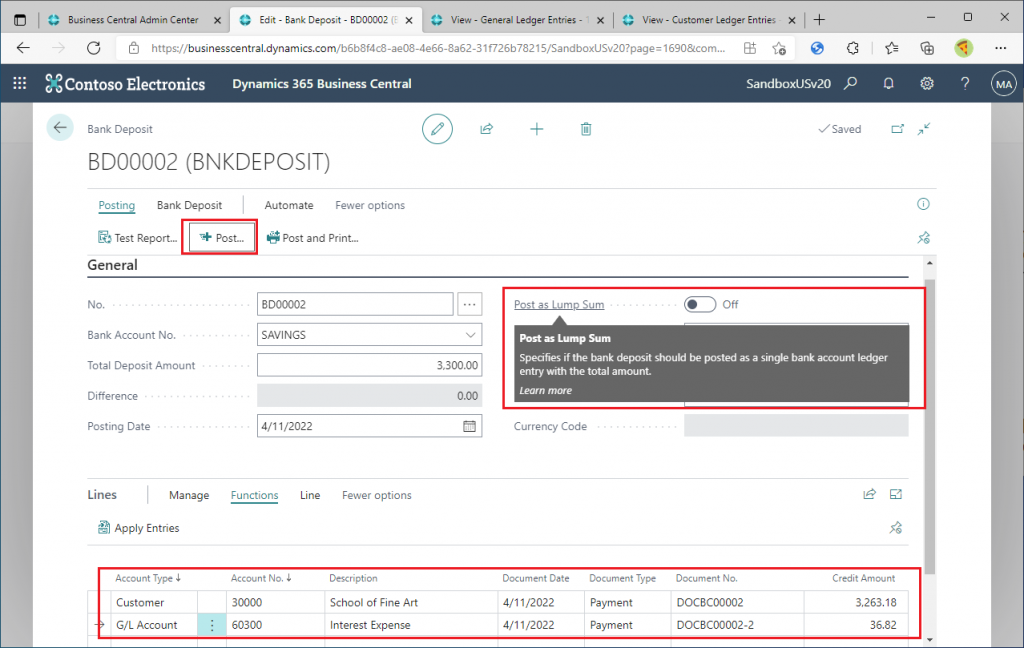Image resolution: width=1024 pixels, height=648 pixels.
Task: Show the FactBox information icon
Action: tap(923, 204)
